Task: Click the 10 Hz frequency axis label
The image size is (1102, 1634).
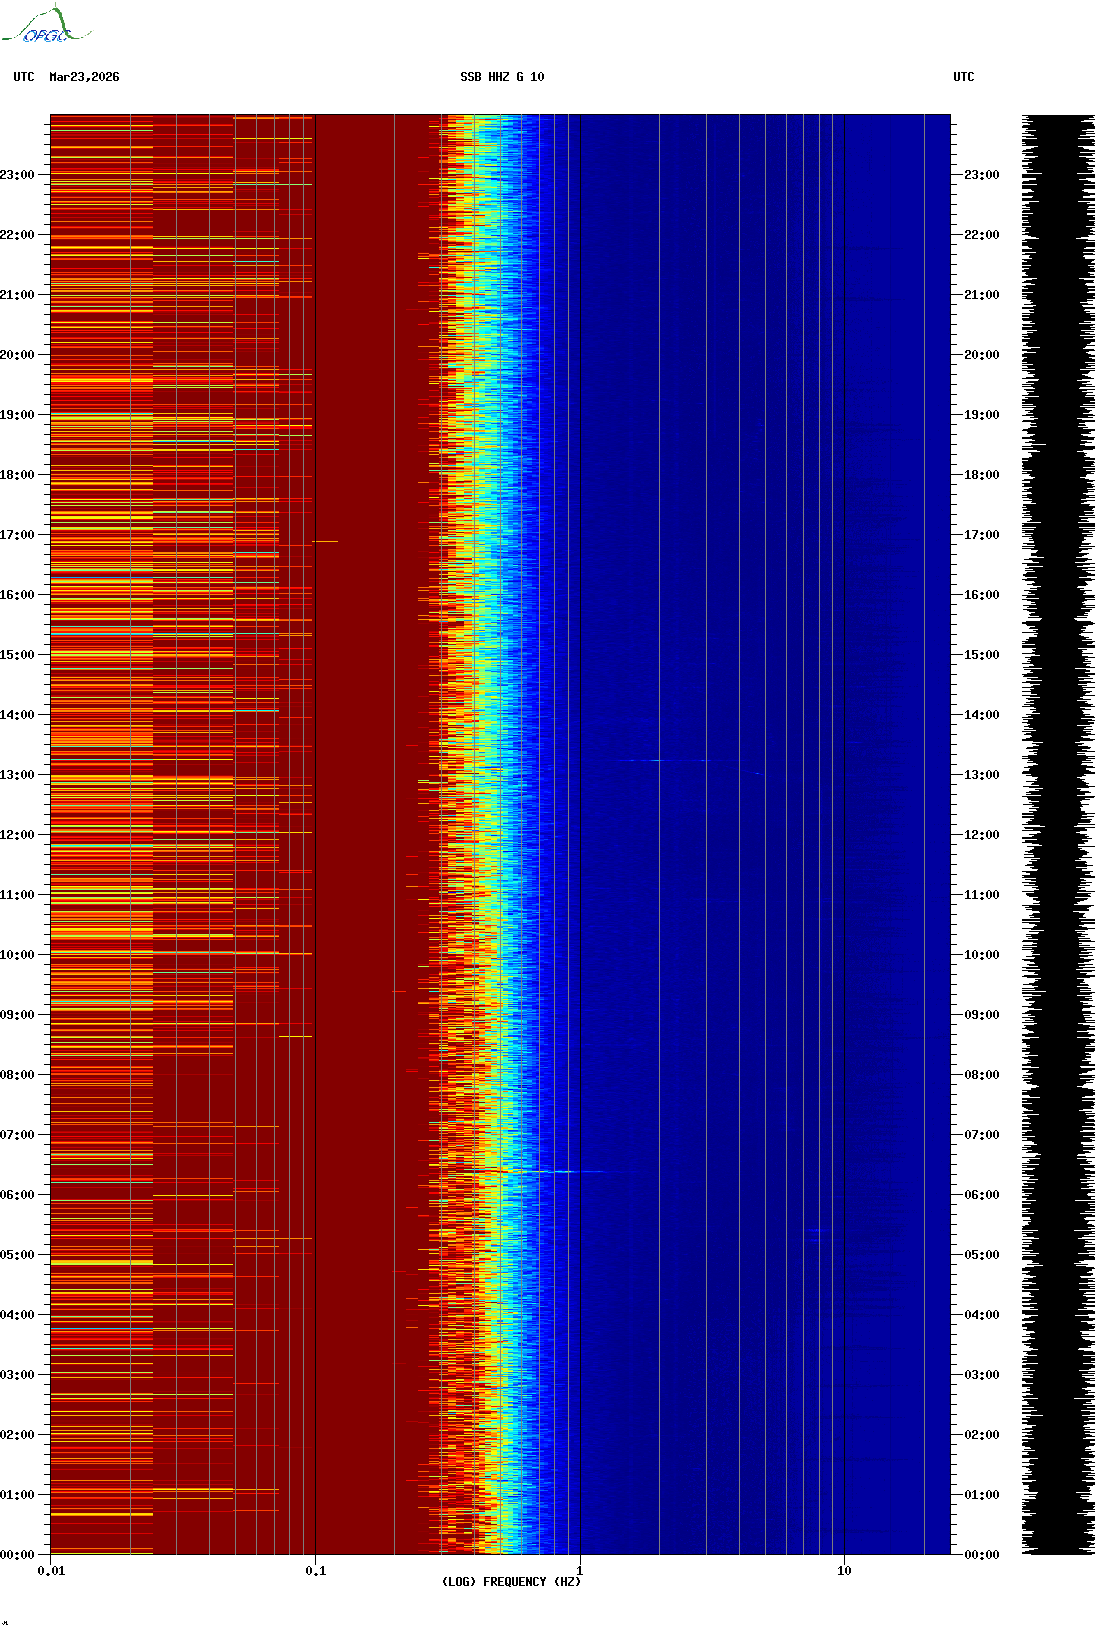Action: [844, 1571]
